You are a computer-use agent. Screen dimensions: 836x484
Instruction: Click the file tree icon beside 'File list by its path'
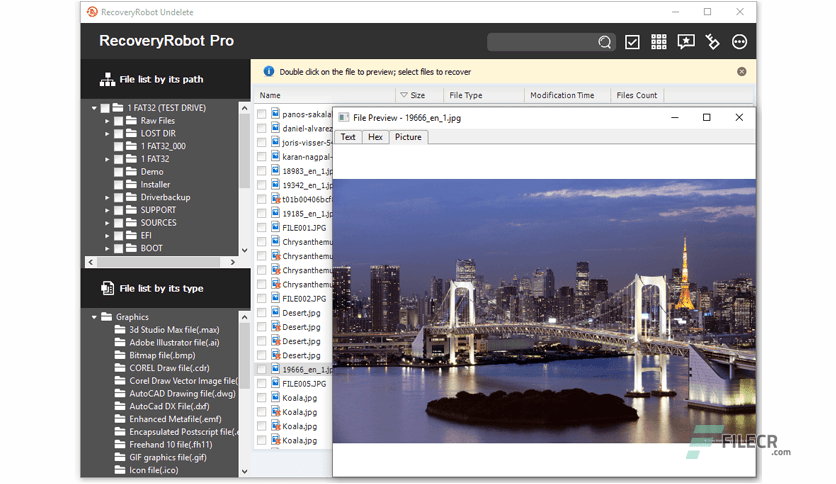(x=107, y=79)
